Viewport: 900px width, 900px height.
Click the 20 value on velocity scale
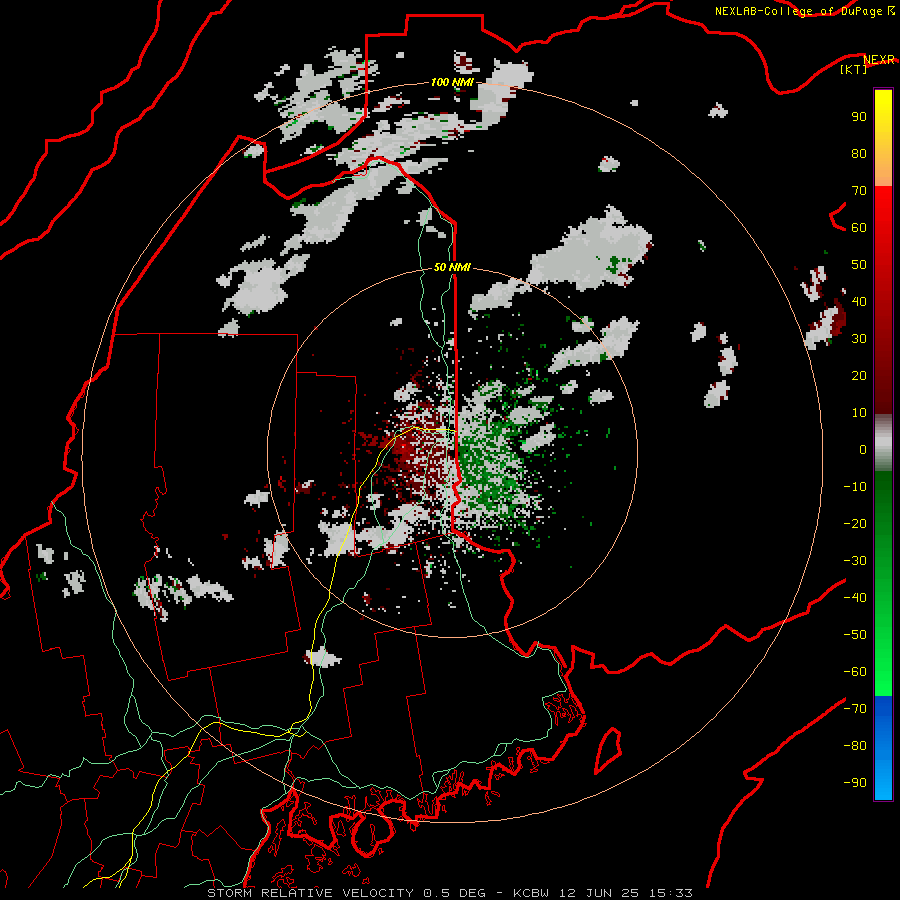tap(859, 375)
